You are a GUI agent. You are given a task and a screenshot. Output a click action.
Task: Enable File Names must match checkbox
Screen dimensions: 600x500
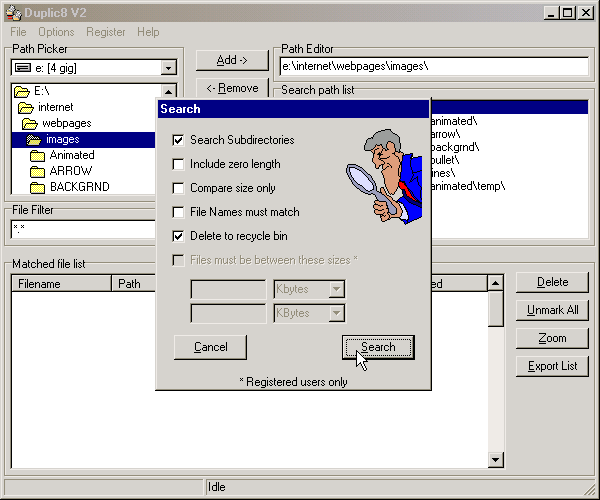click(x=179, y=212)
